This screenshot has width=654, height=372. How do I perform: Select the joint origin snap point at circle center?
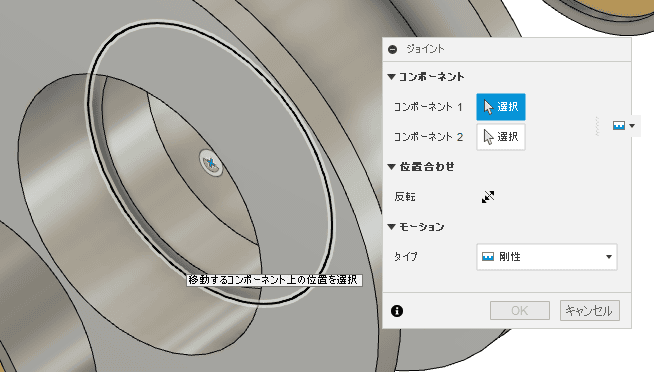point(211,162)
